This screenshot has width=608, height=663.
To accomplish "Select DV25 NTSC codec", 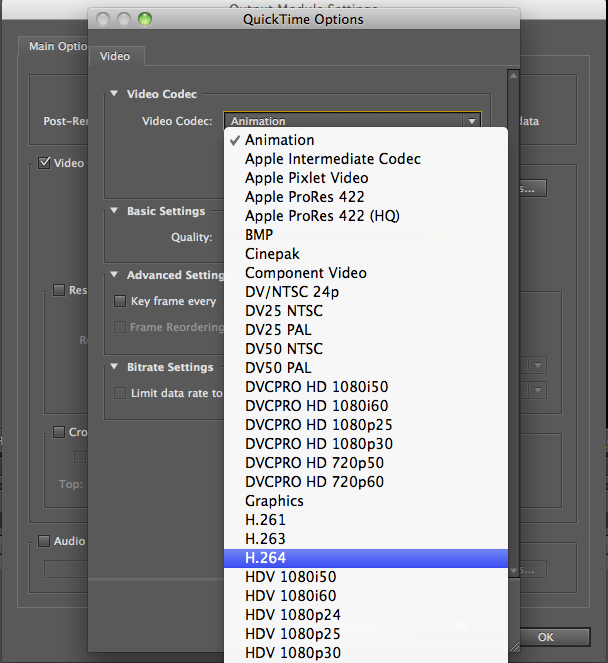I will (x=366, y=311).
